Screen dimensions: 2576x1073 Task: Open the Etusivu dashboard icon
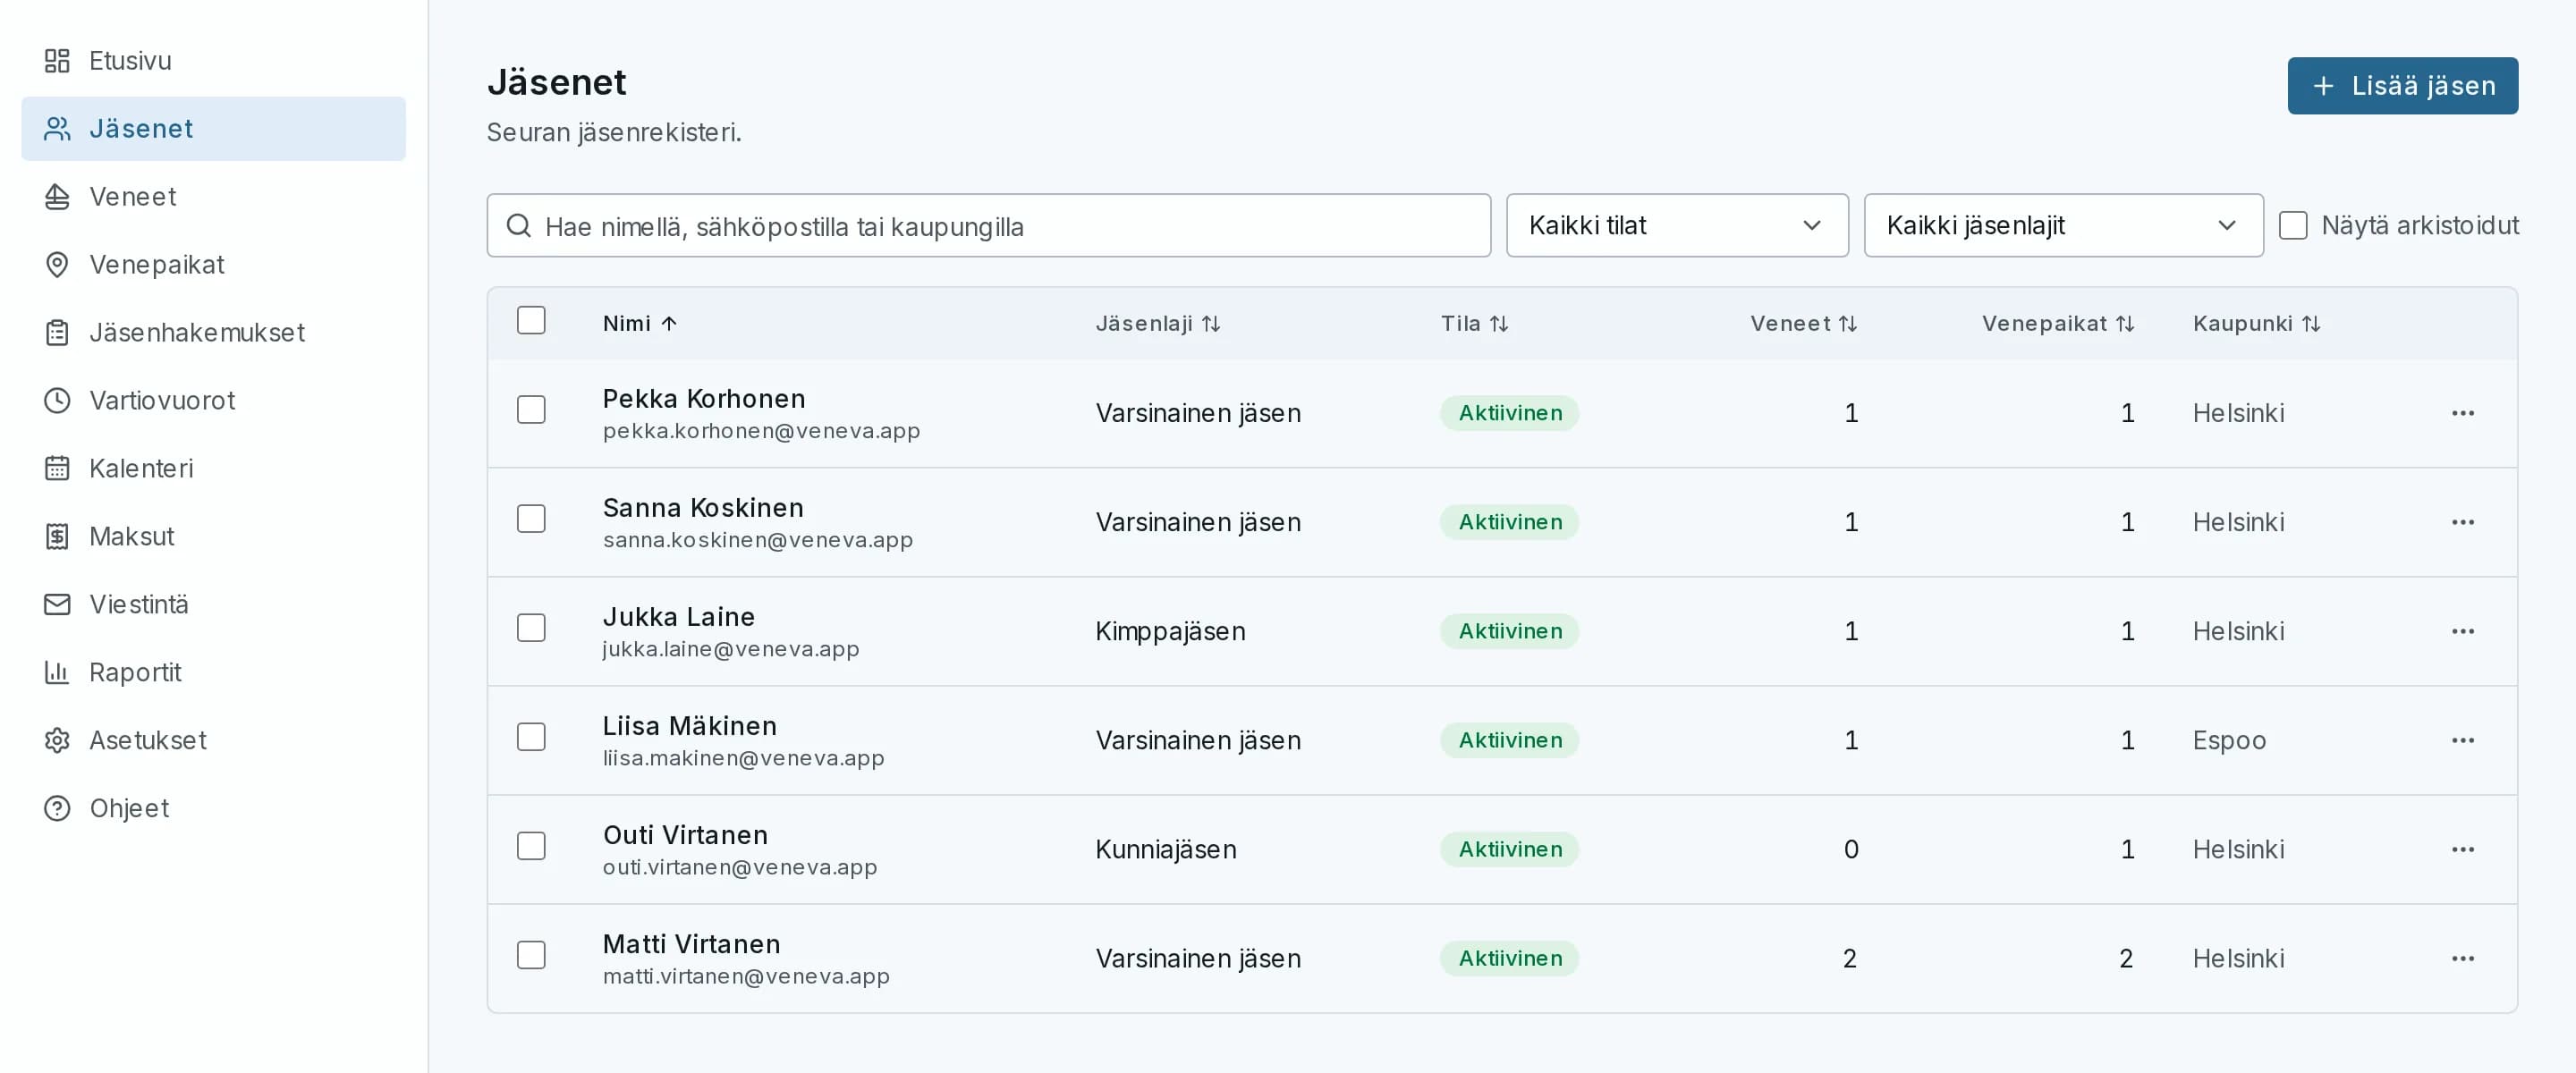click(x=57, y=61)
